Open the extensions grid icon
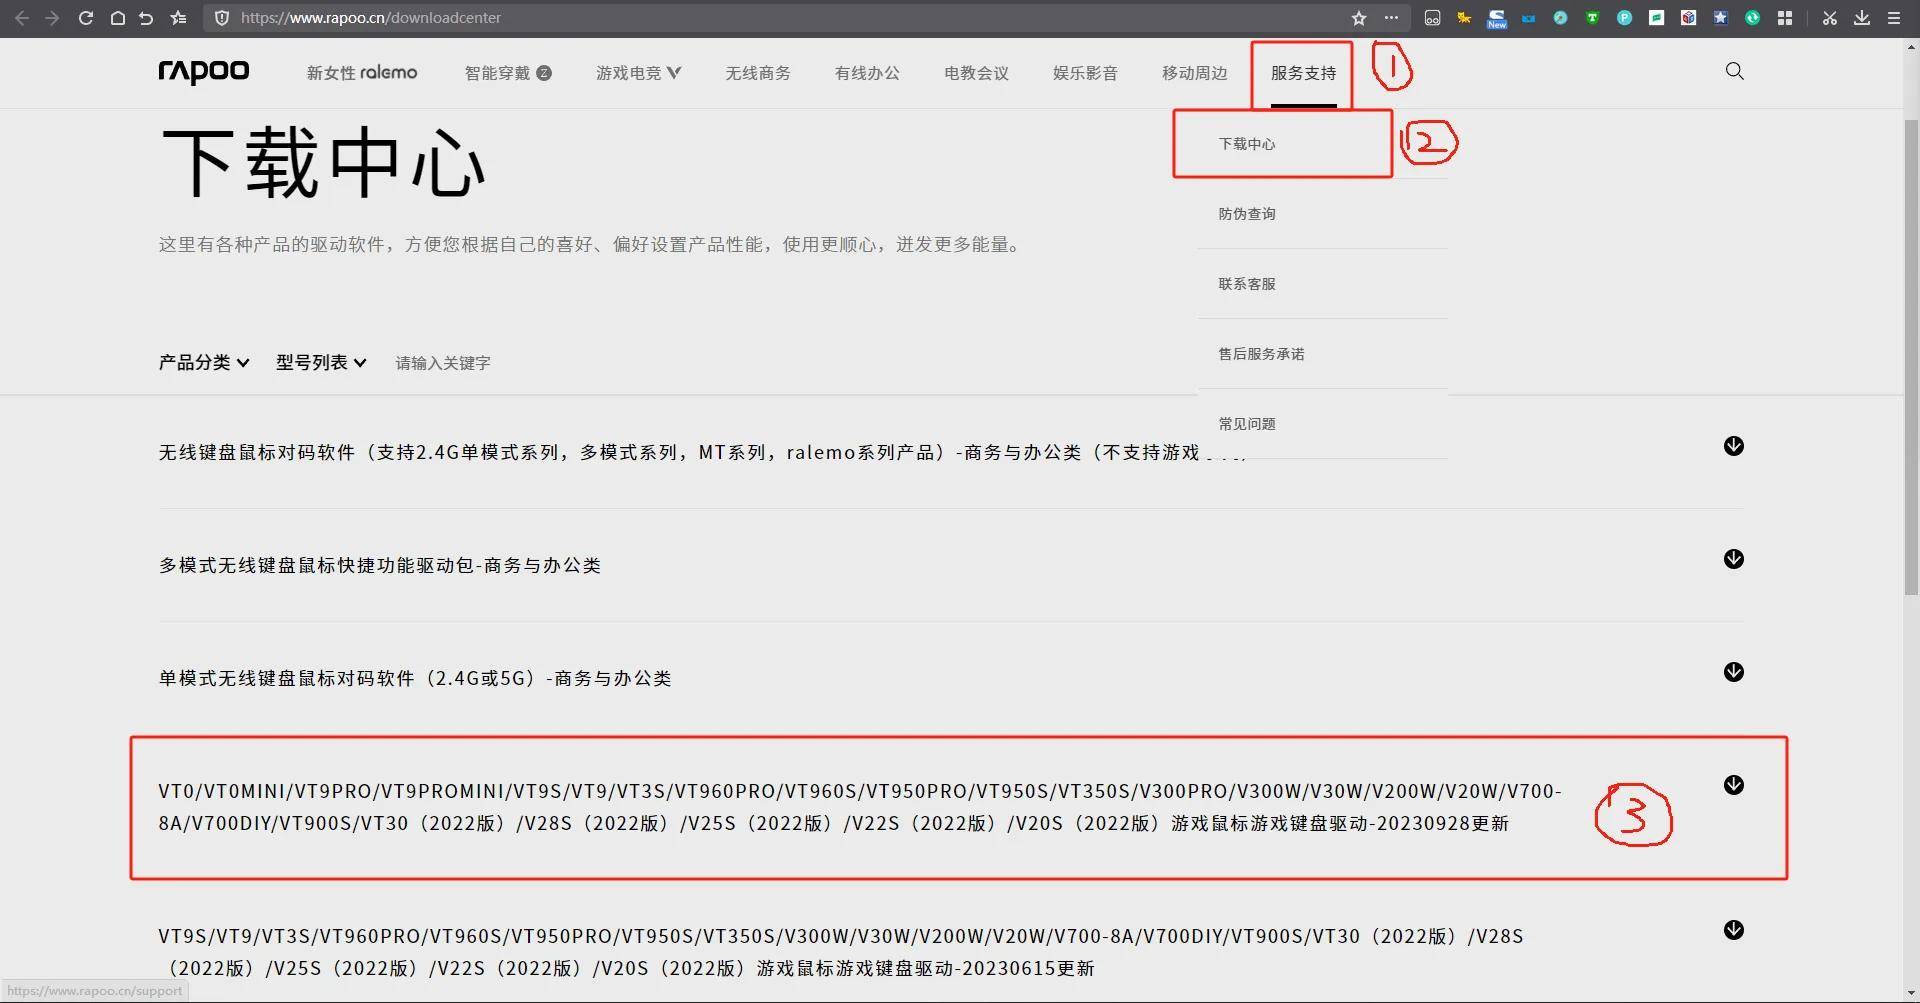The image size is (1920, 1003). tap(1785, 18)
